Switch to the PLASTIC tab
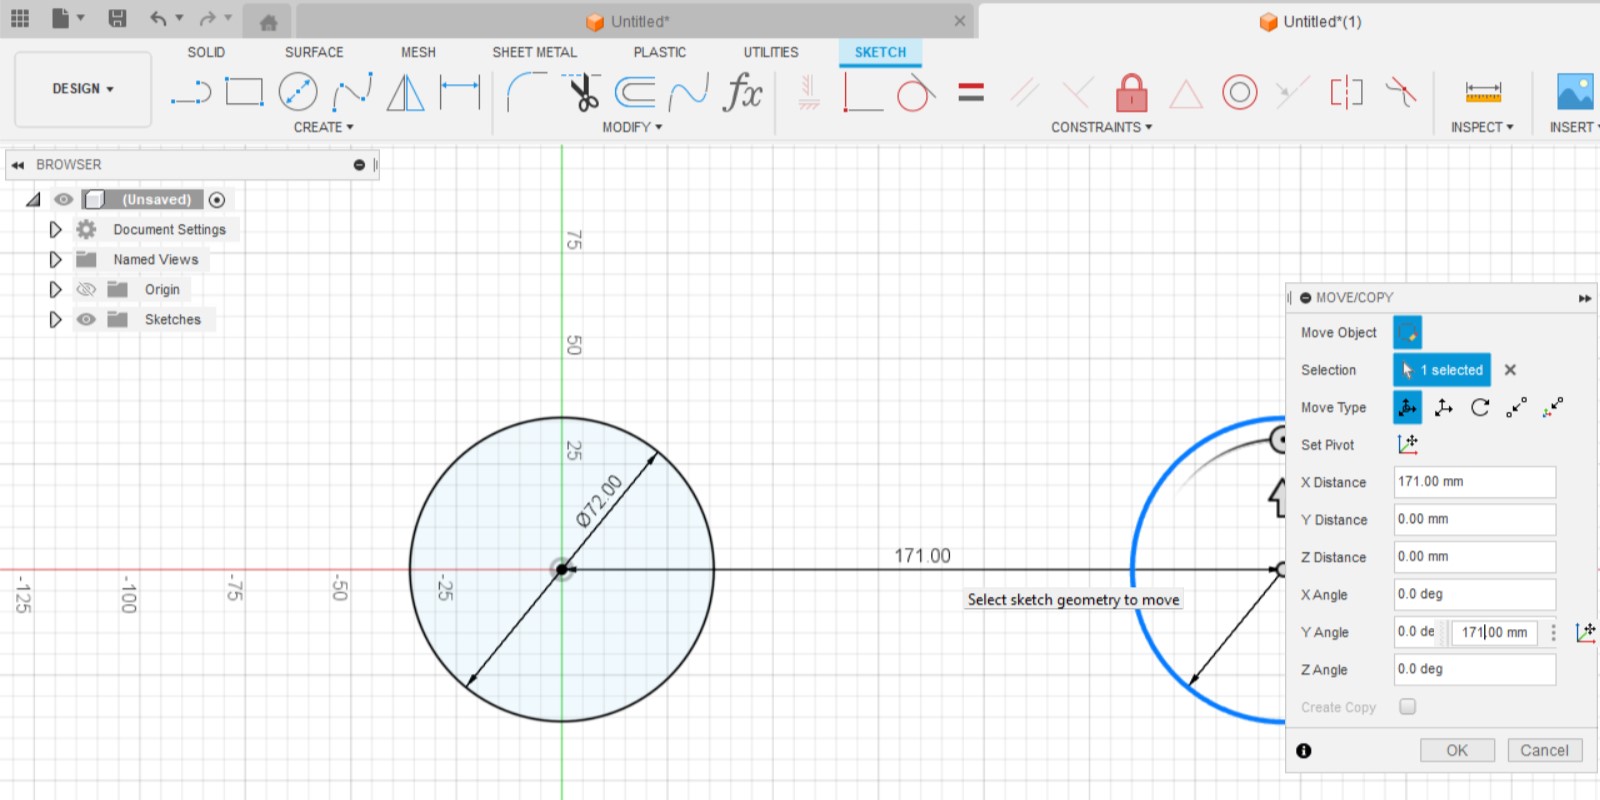Viewport: 1600px width, 800px height. (660, 52)
